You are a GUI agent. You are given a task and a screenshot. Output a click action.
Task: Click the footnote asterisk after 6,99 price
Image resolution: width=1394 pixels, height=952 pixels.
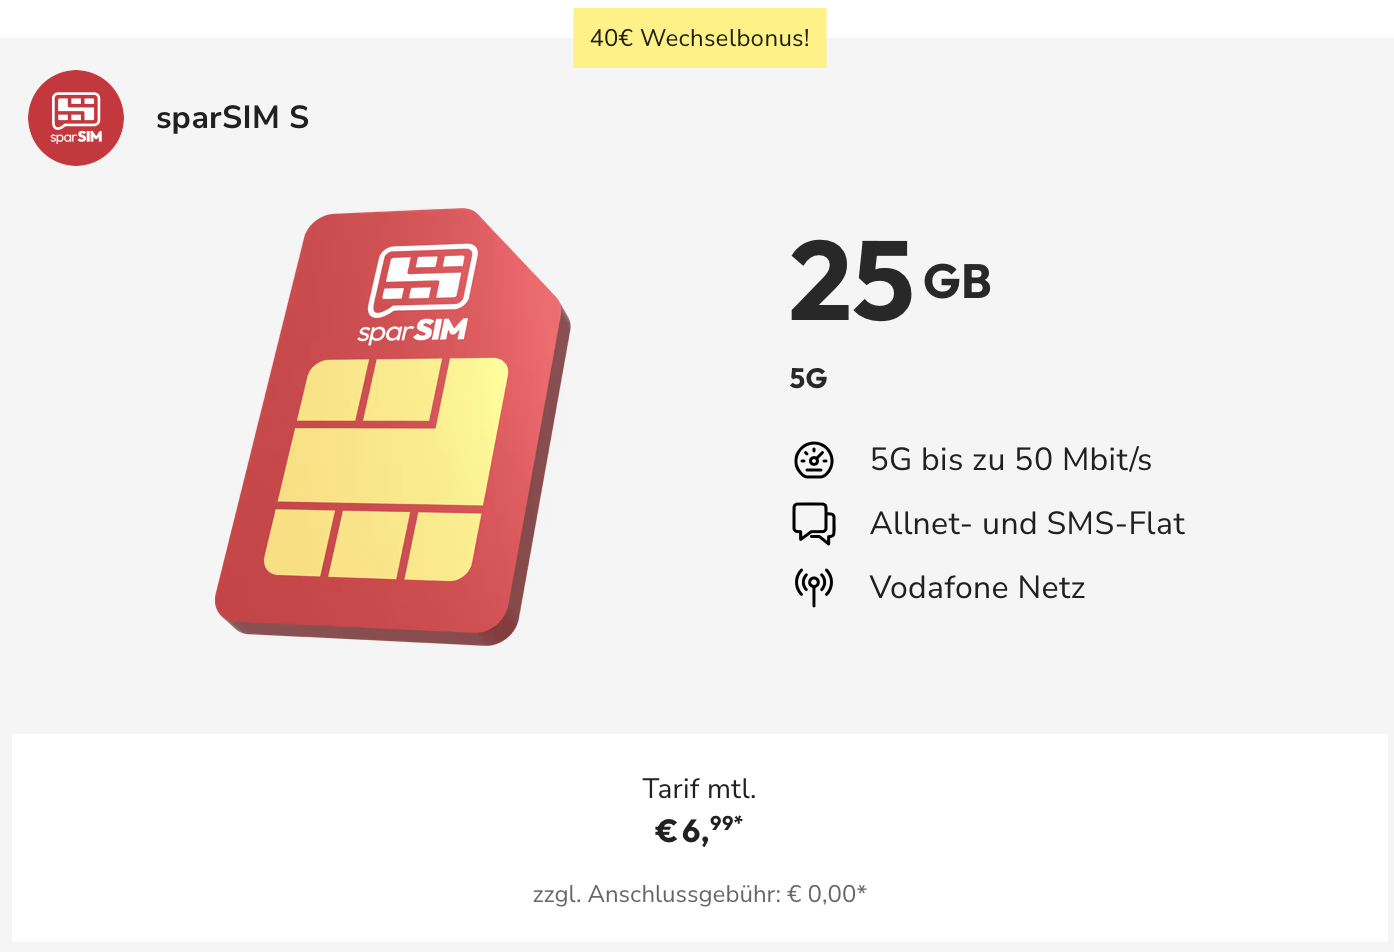739,820
